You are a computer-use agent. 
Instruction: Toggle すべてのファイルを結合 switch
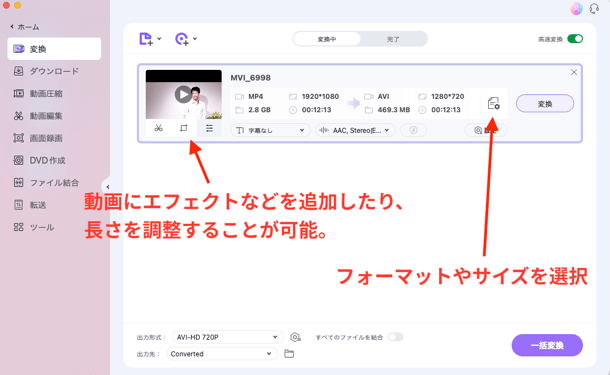(x=395, y=337)
